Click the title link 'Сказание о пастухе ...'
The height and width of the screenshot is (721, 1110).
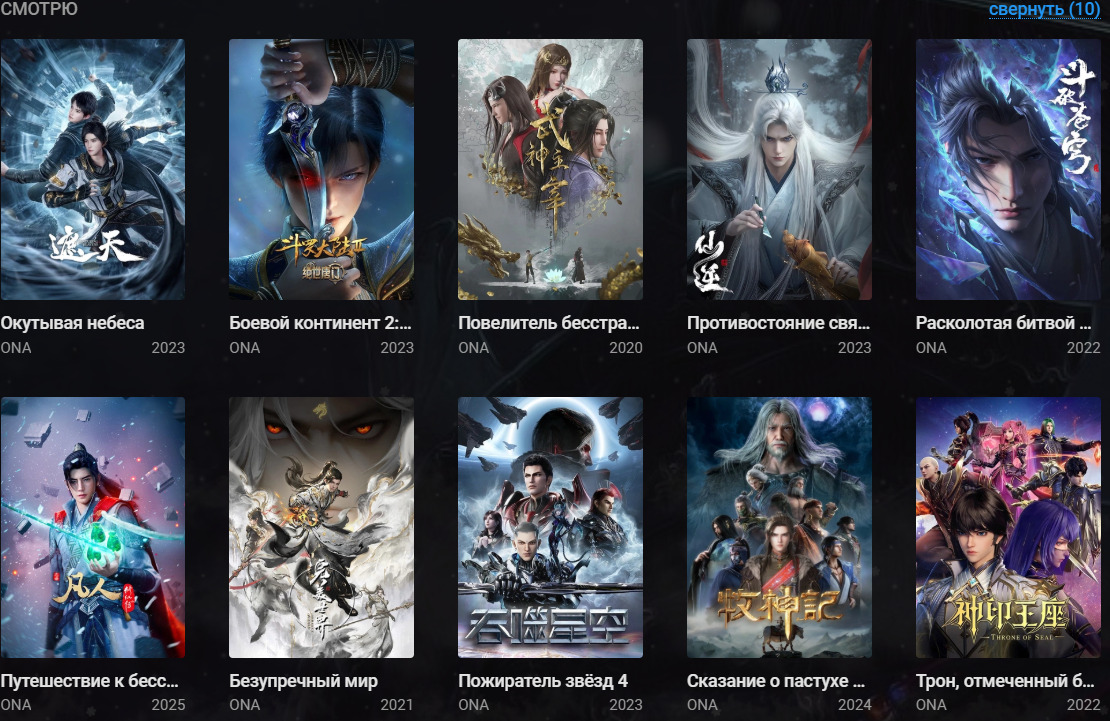(x=776, y=681)
